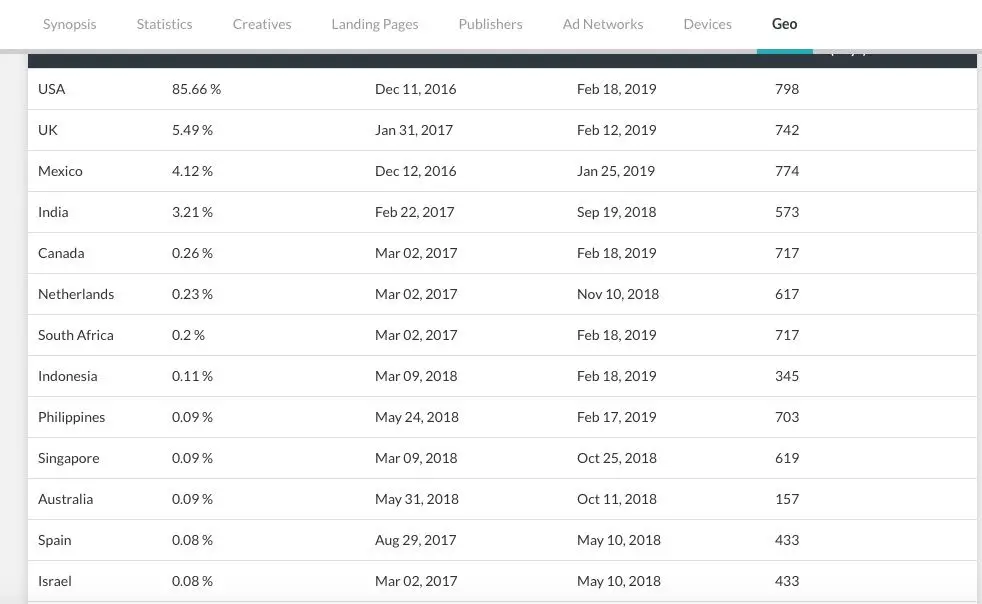982x604 pixels.
Task: Click the 0.26 % share value
Action: click(192, 253)
